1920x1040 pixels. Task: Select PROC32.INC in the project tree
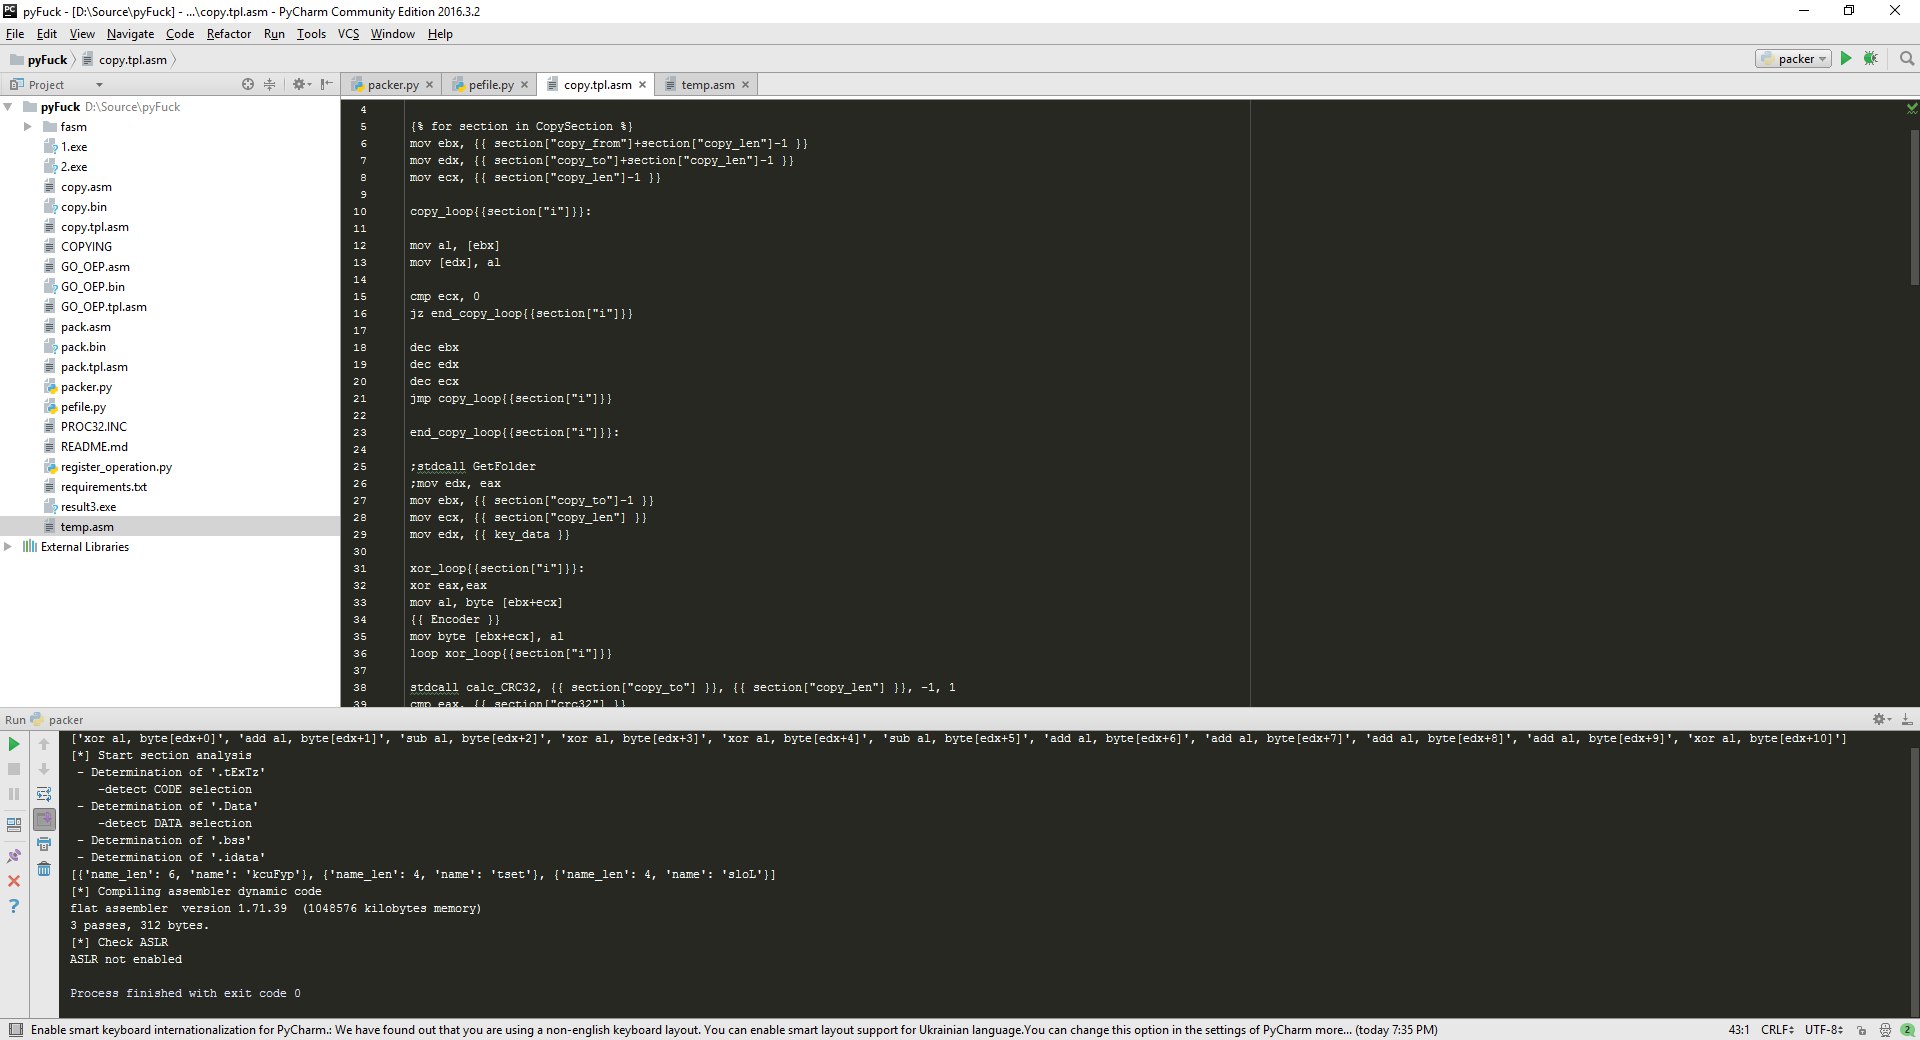[93, 427]
